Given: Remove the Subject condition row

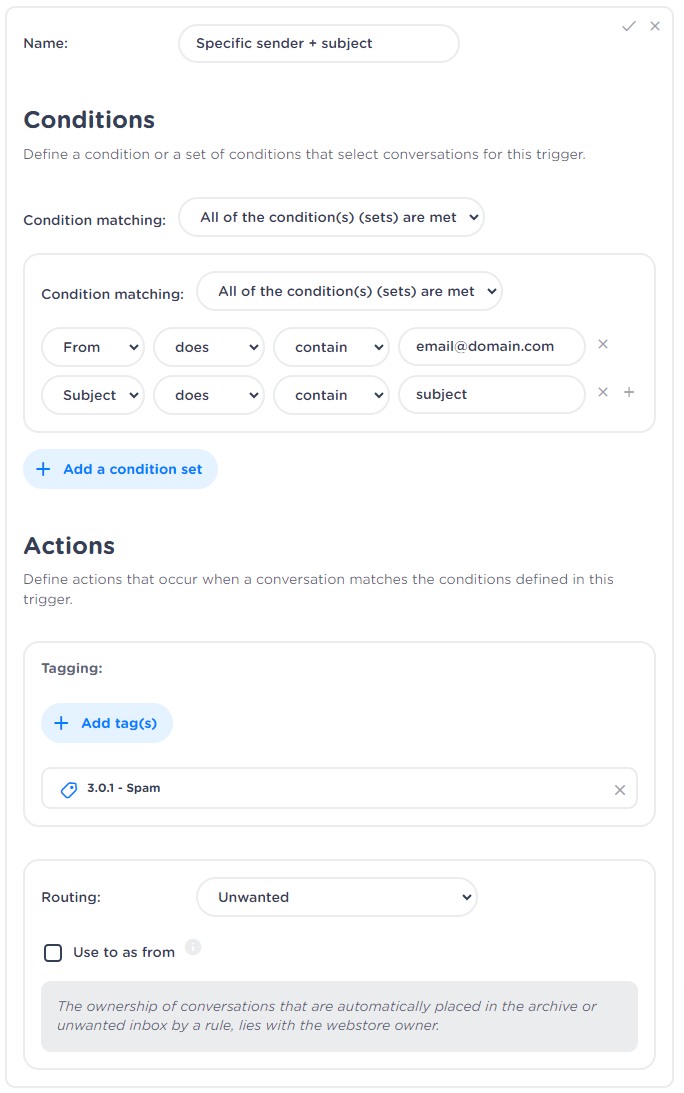Looking at the screenshot, I should 603,392.
